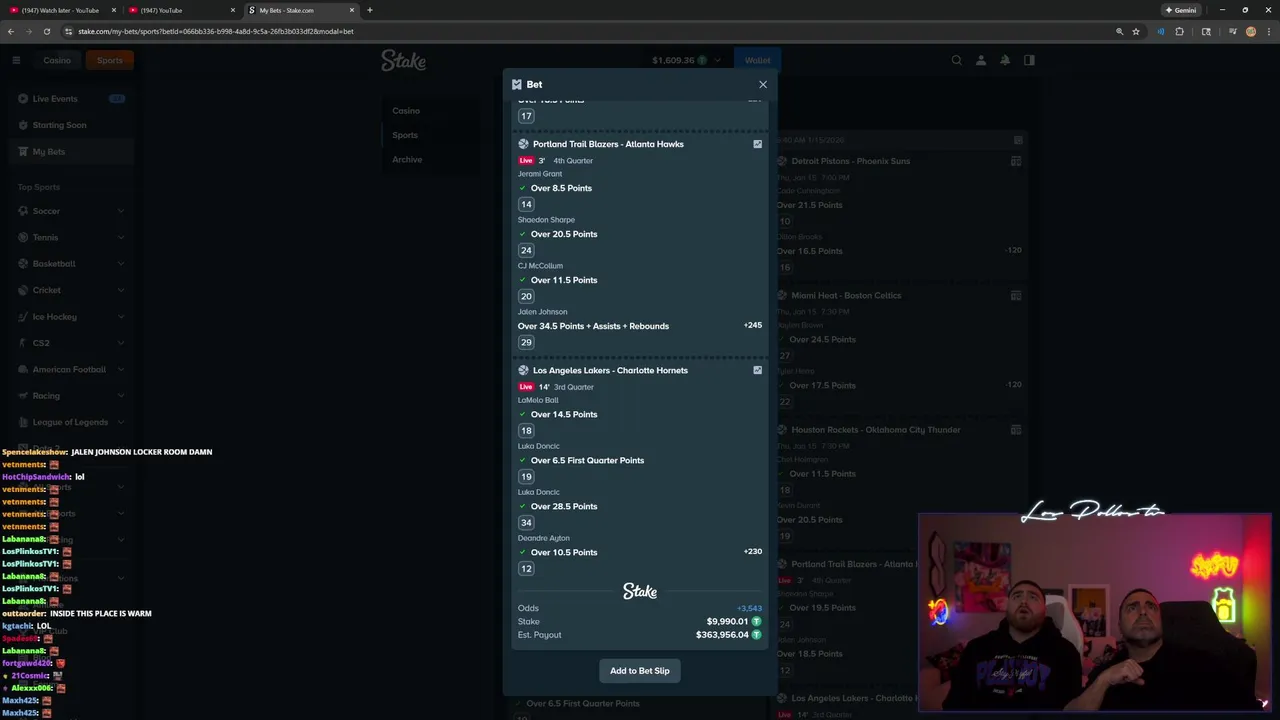Open the Wallet button in header
The image size is (1280, 720).
coord(757,60)
